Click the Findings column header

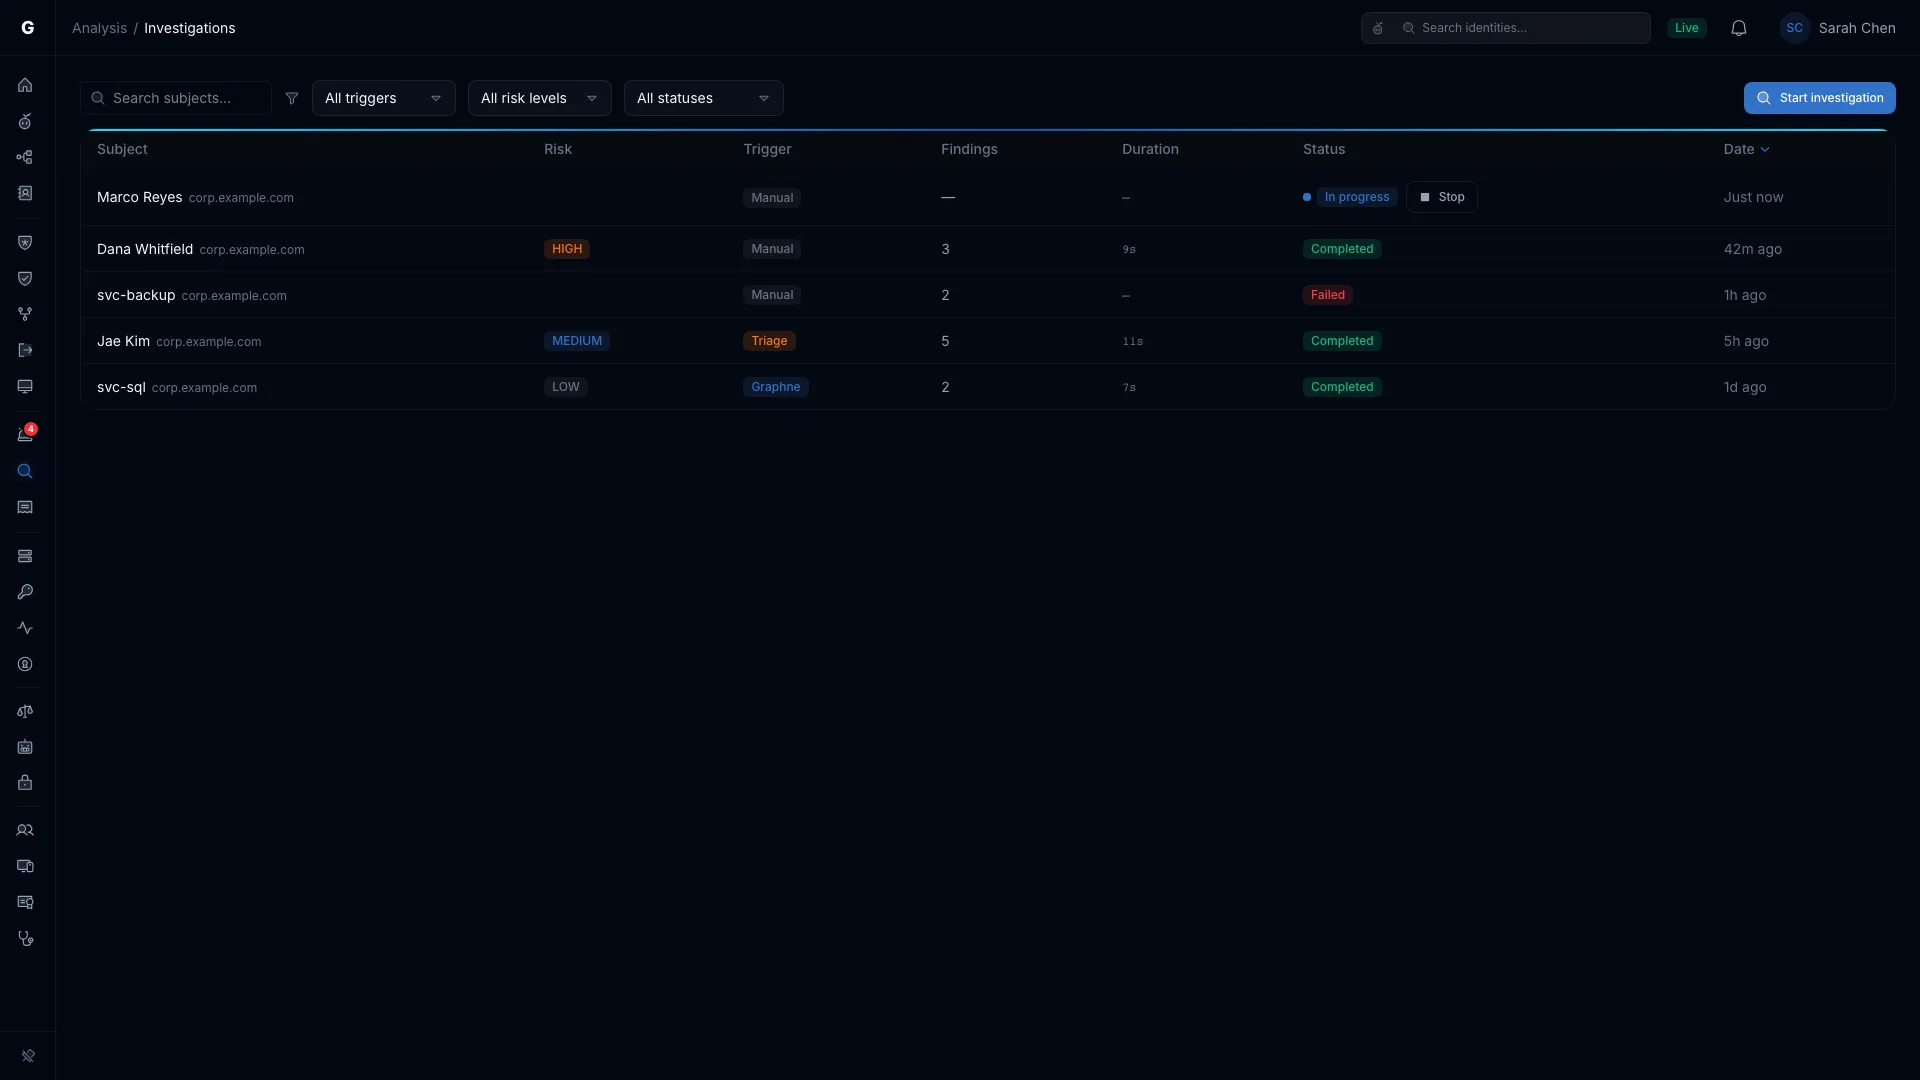pyautogui.click(x=969, y=149)
